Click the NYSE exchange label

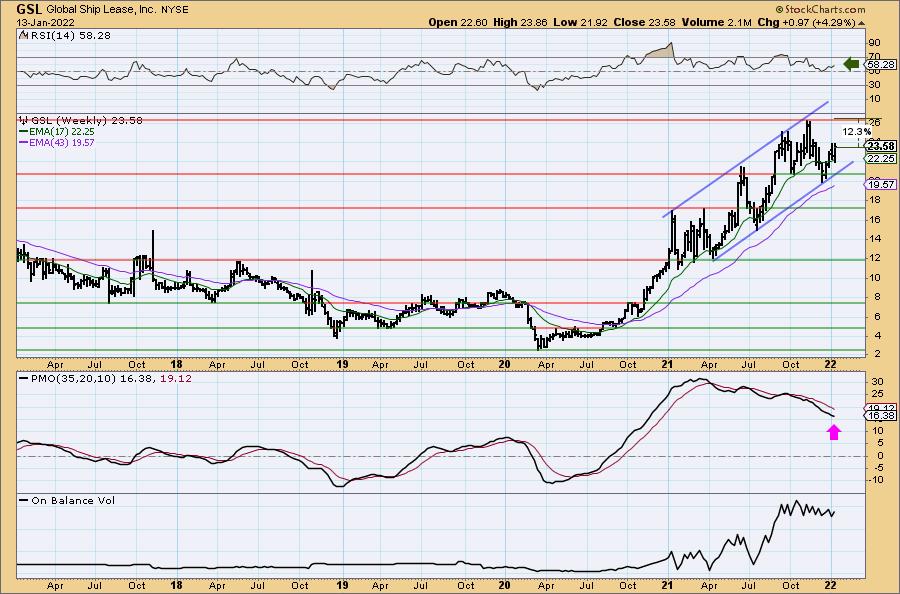tap(173, 10)
